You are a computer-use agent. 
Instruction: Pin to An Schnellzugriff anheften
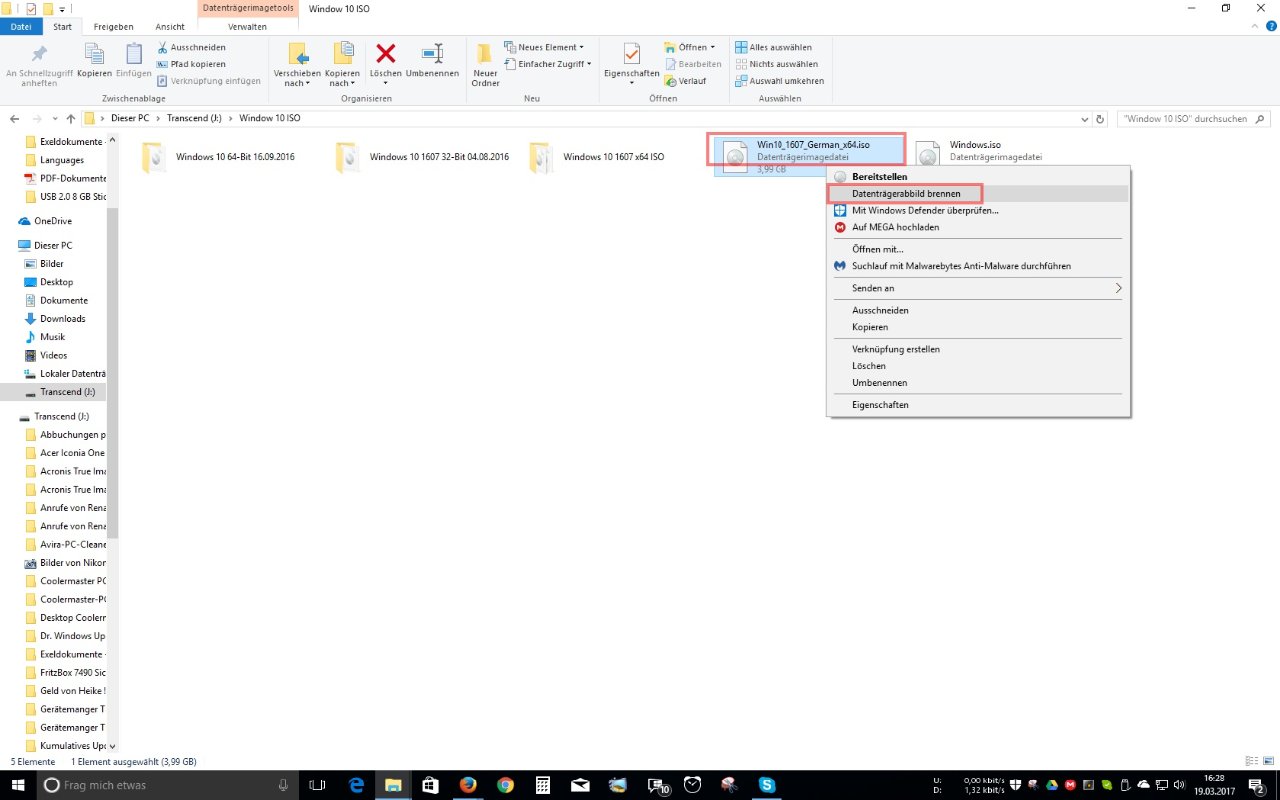click(x=39, y=65)
